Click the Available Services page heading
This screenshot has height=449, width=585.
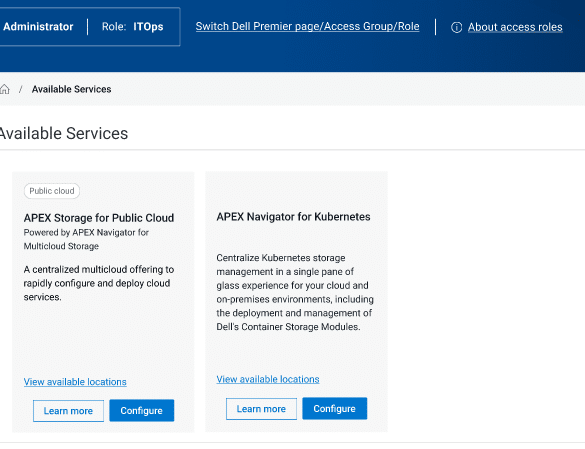[63, 134]
